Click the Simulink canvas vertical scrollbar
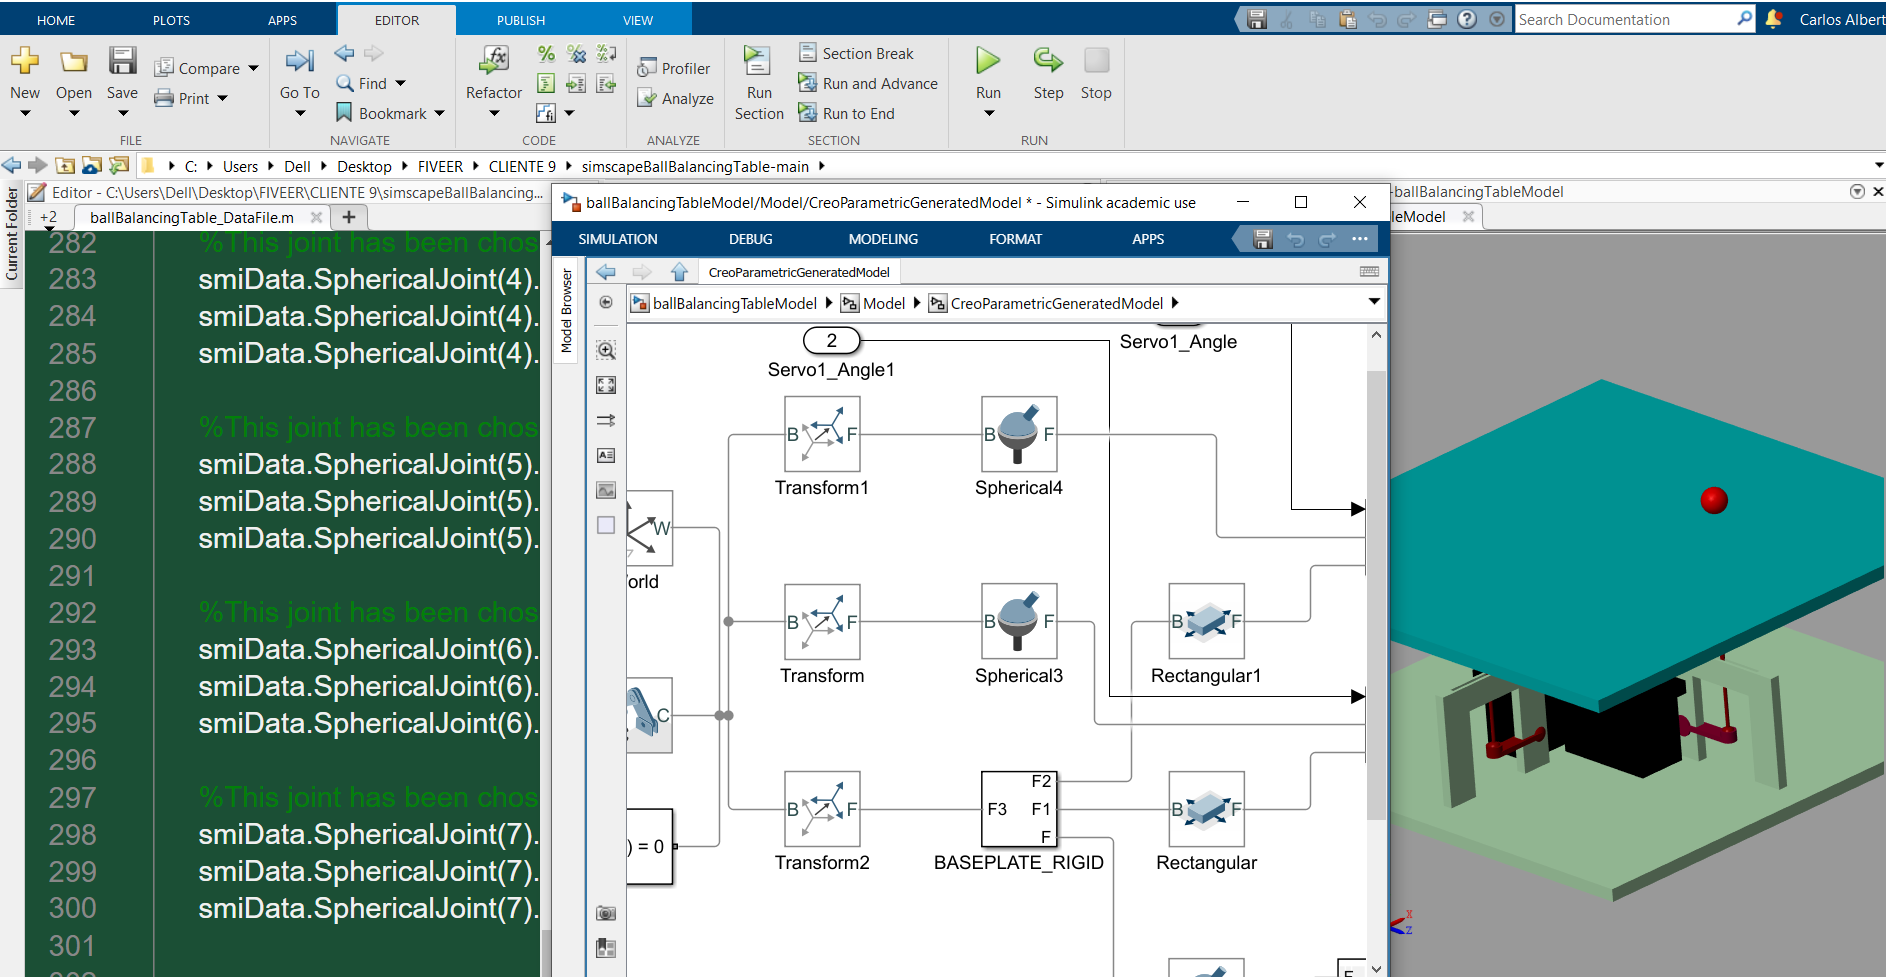Screen dimensions: 1886x977 [x=1376, y=595]
